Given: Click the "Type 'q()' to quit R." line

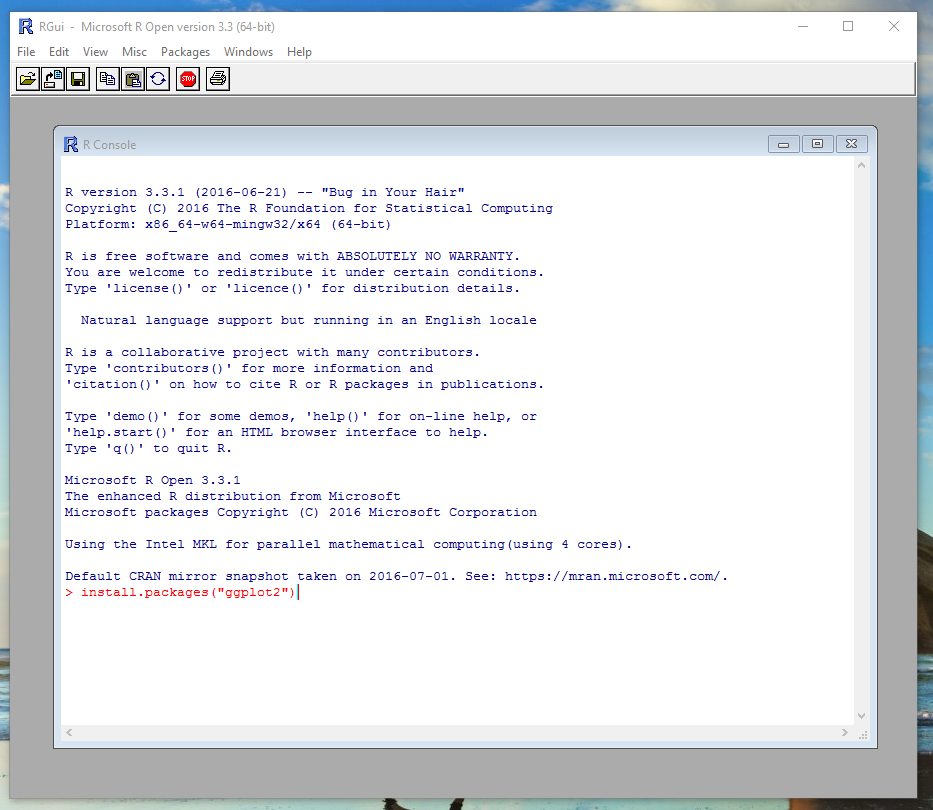Looking at the screenshot, I should (x=148, y=449).
